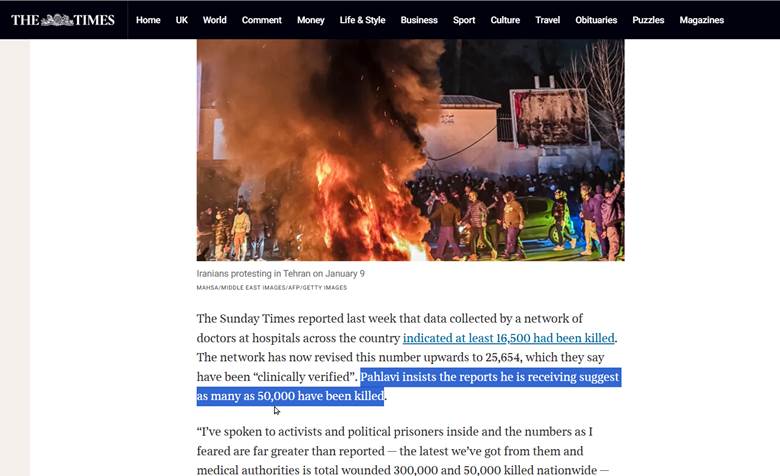Open the Business section

coord(419,20)
